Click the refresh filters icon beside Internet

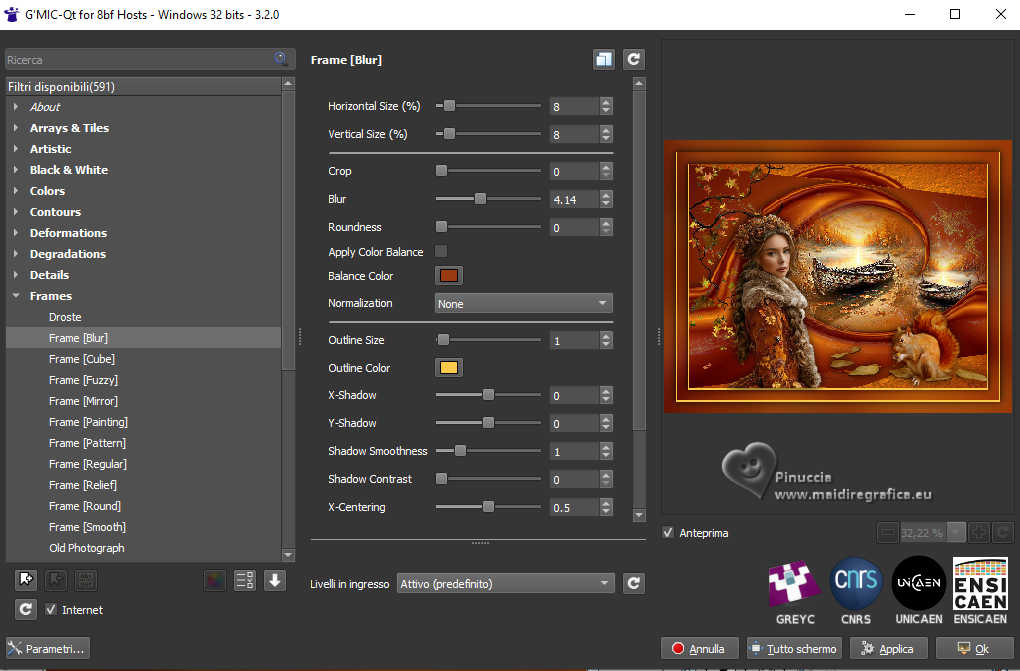(25, 609)
